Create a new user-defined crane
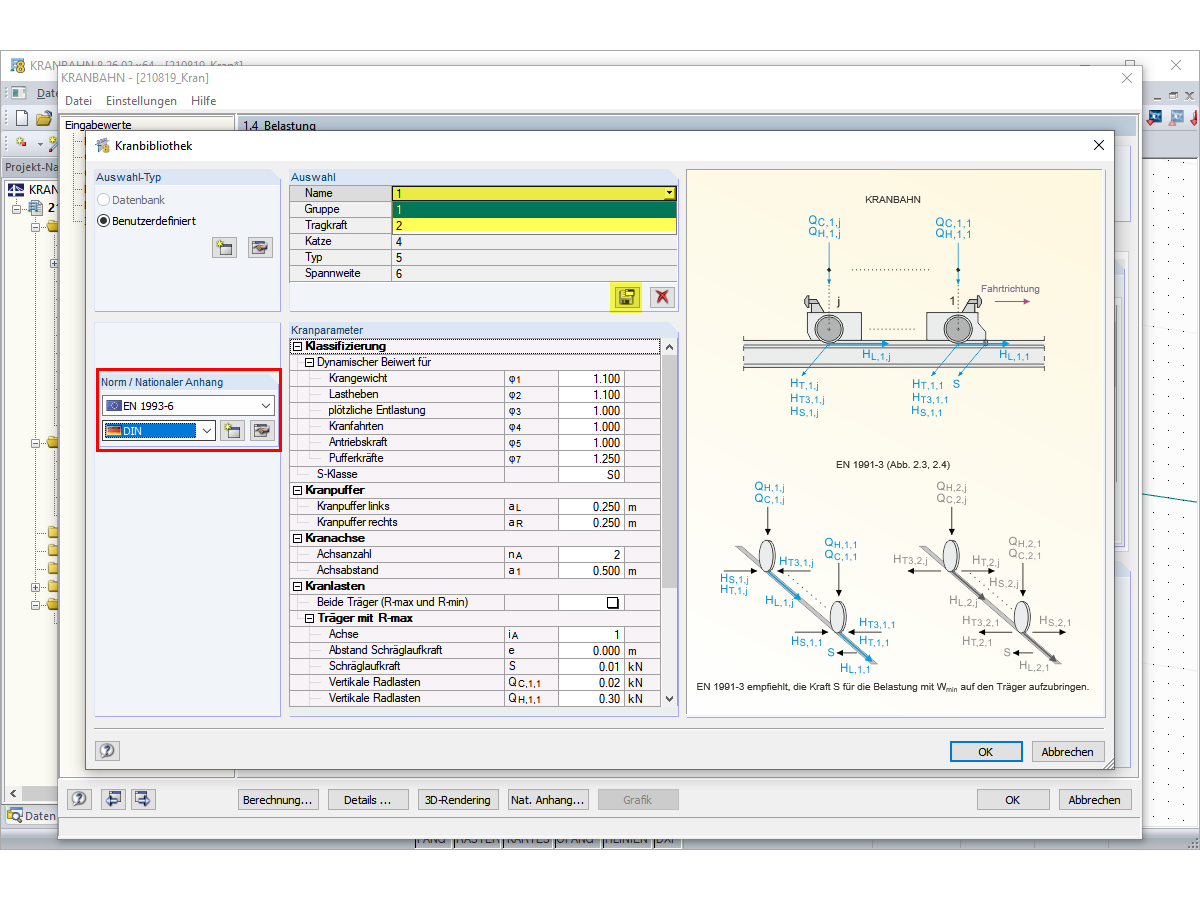 (224, 247)
